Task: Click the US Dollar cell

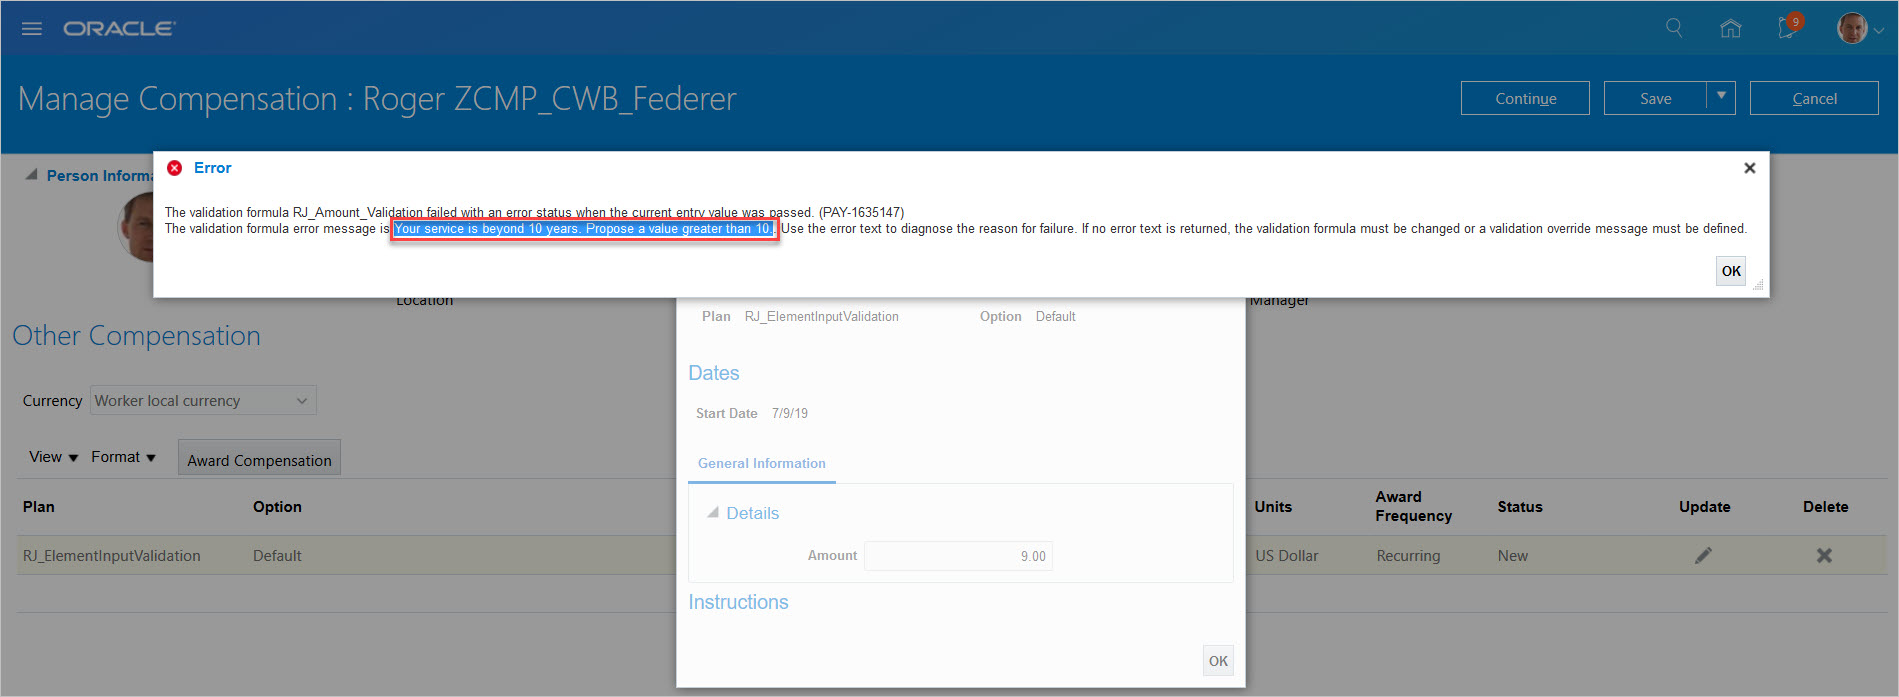Action: tap(1287, 556)
